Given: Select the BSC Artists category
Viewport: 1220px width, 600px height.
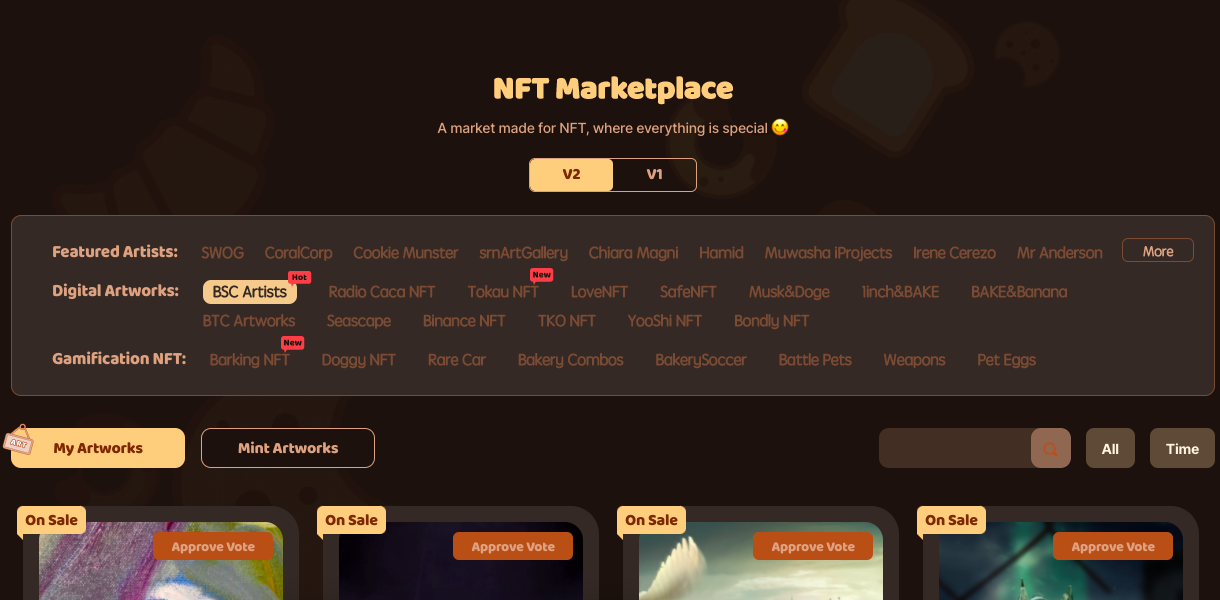Looking at the screenshot, I should [250, 292].
